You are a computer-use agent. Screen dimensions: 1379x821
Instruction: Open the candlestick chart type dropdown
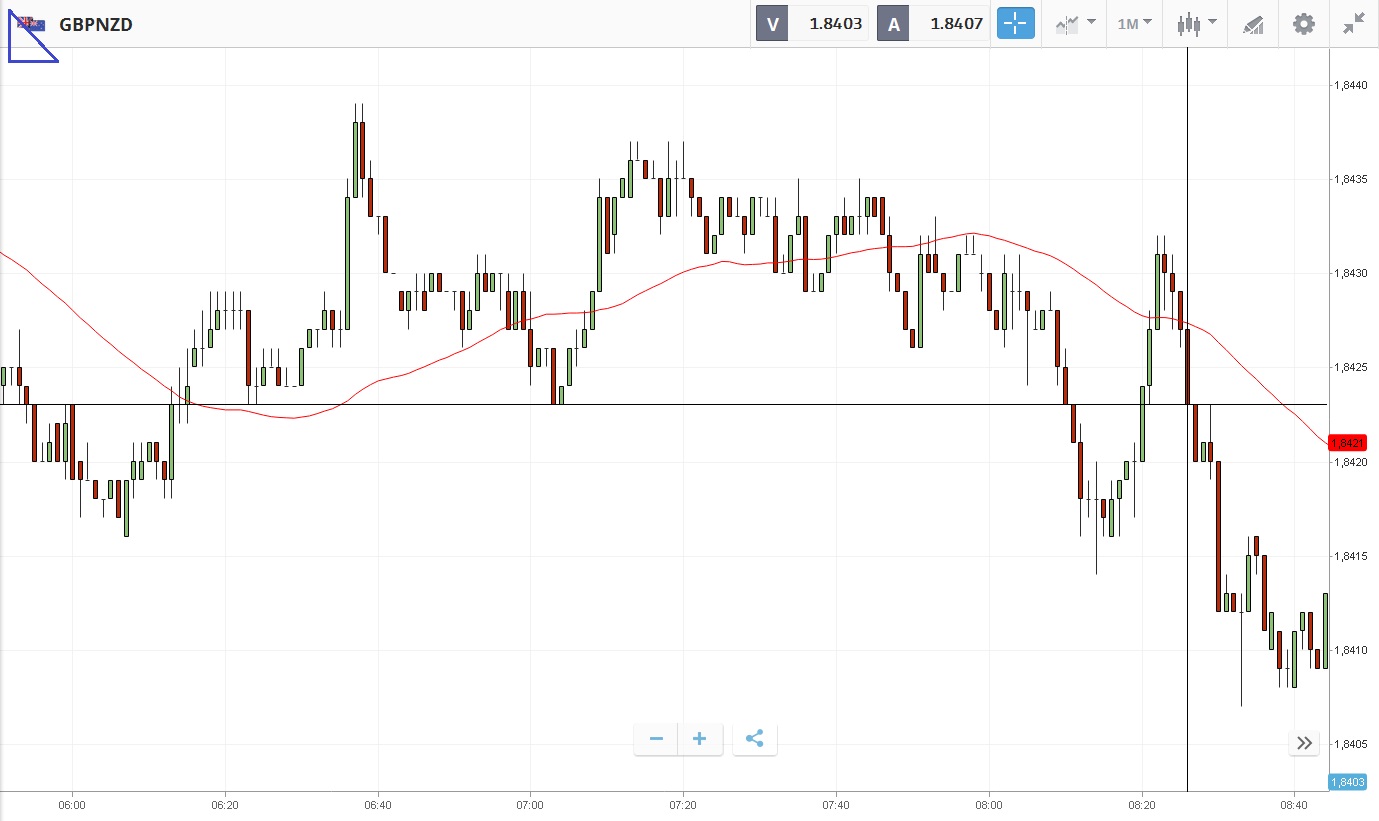pos(1196,24)
